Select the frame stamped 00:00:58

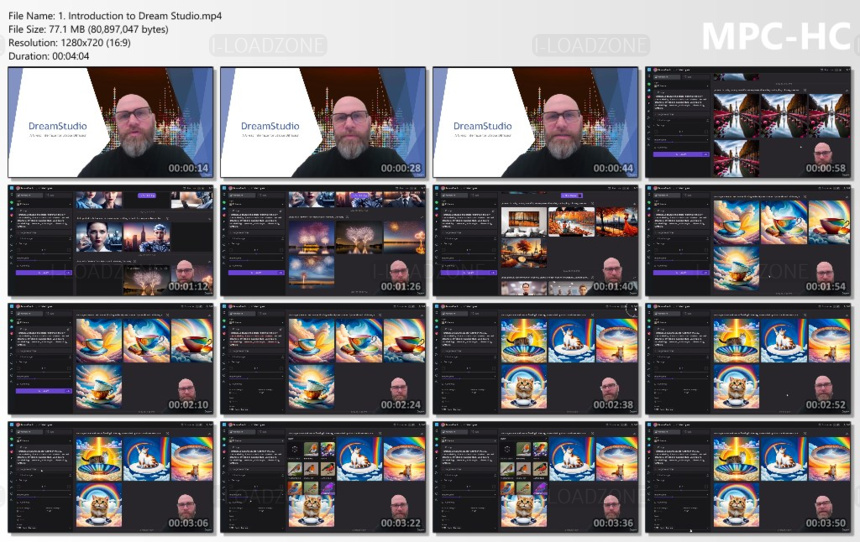pyautogui.click(x=748, y=122)
